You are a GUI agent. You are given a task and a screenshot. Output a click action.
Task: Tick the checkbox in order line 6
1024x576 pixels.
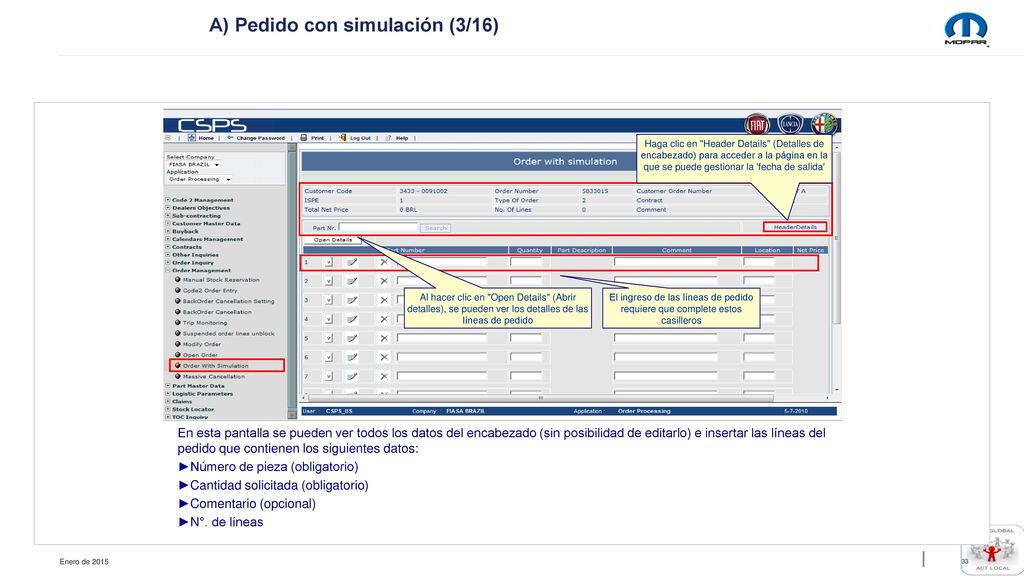click(328, 357)
